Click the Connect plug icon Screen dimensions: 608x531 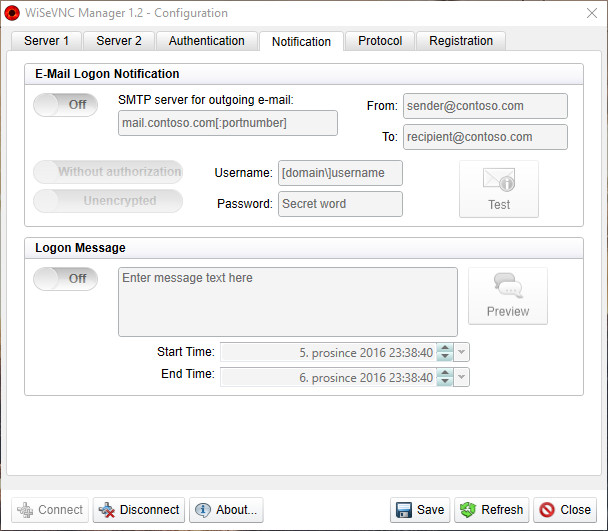25,510
